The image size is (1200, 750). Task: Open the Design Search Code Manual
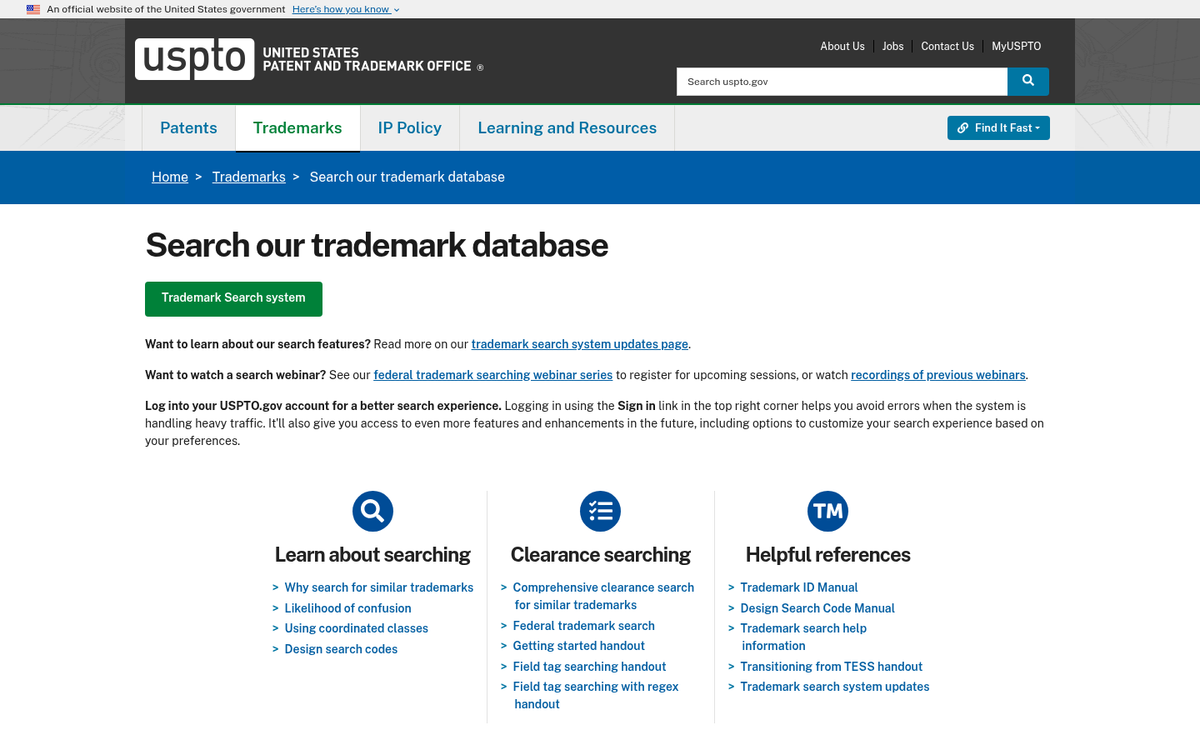(817, 608)
